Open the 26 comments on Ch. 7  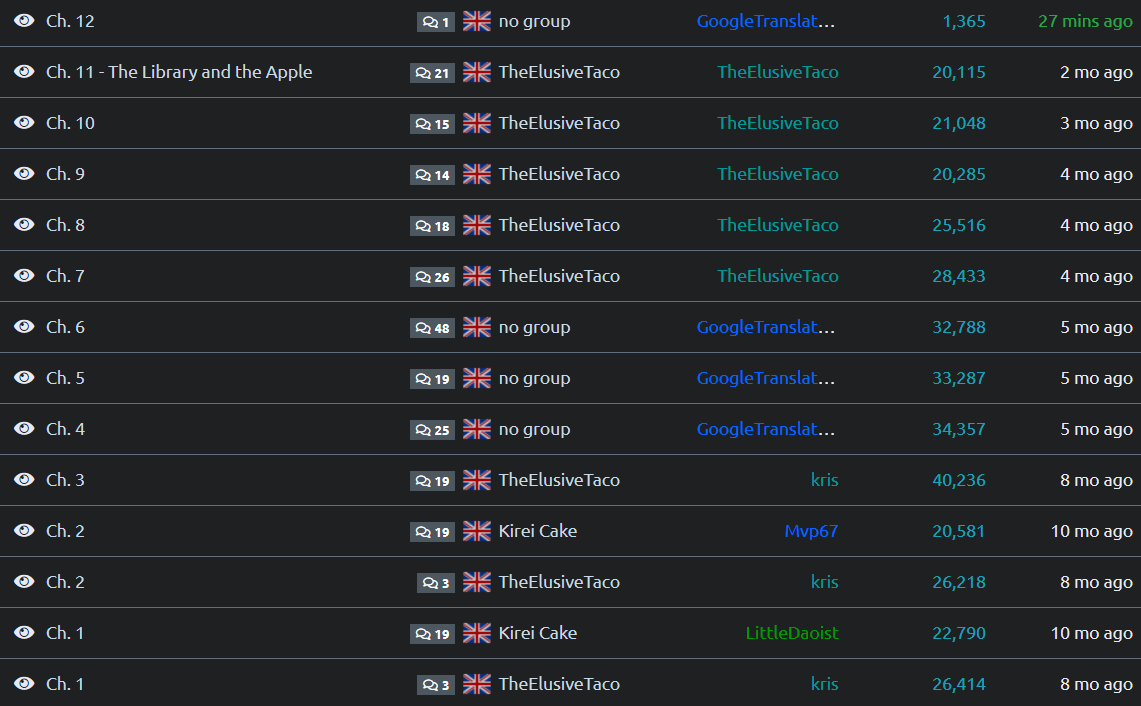432,277
